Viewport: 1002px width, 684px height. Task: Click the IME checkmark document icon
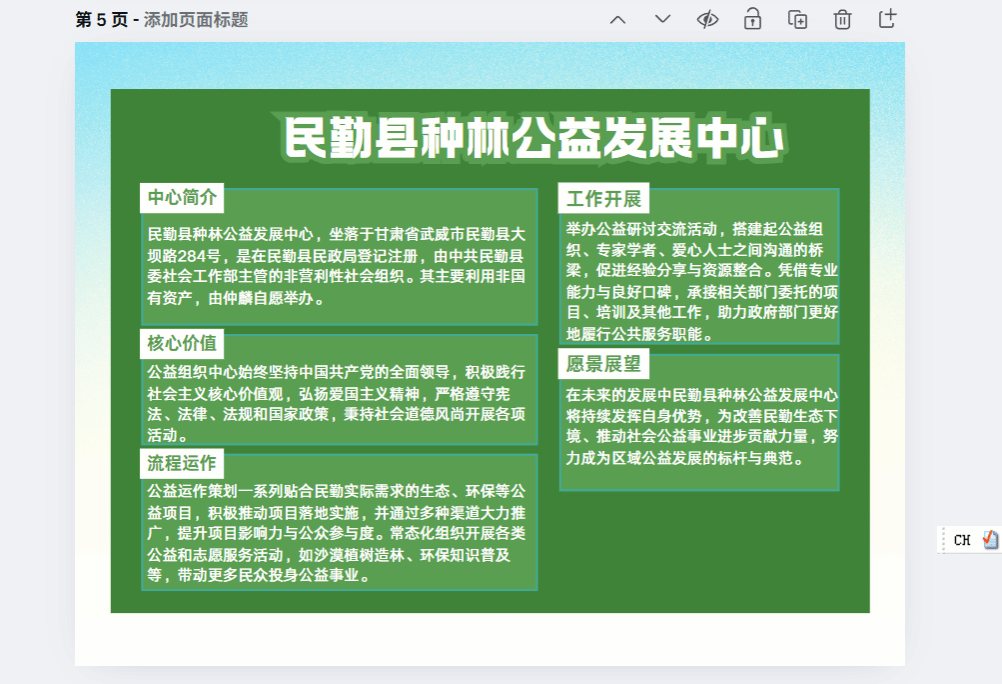click(x=990, y=540)
